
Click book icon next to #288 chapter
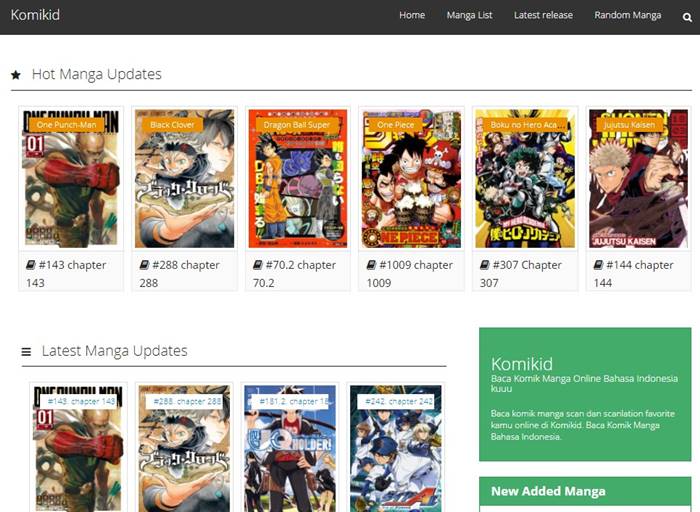point(144,265)
